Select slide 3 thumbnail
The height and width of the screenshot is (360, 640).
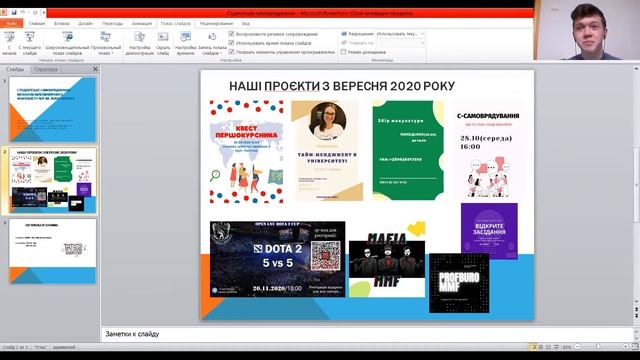point(52,251)
